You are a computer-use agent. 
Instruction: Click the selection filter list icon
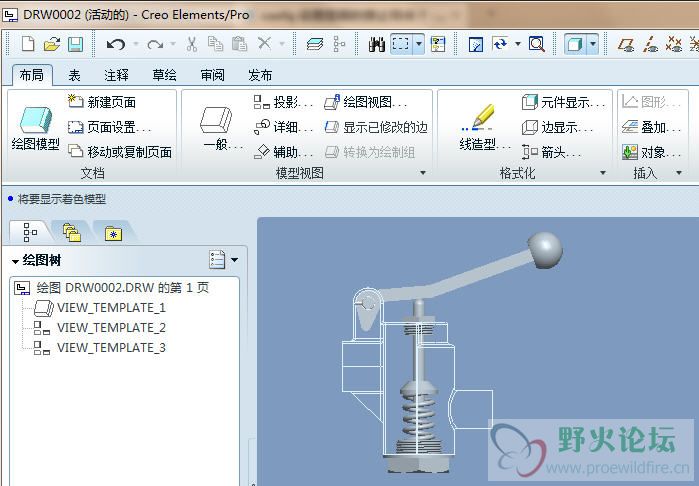(x=438, y=44)
